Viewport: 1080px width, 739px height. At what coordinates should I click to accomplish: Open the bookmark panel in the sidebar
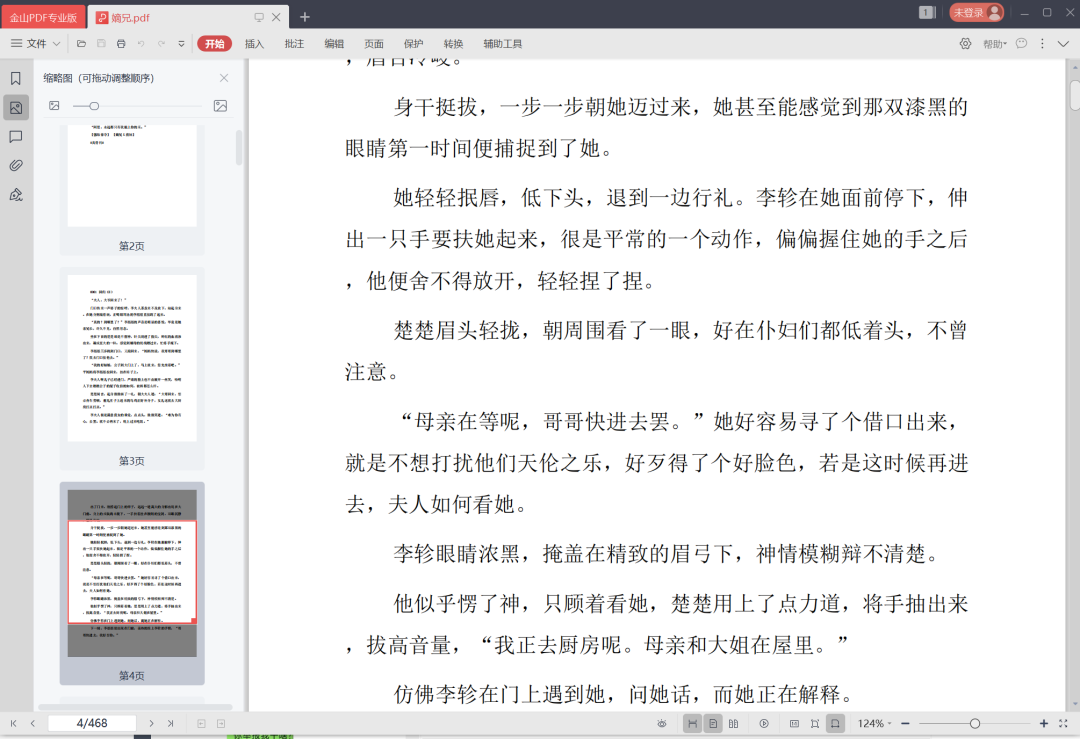16,78
